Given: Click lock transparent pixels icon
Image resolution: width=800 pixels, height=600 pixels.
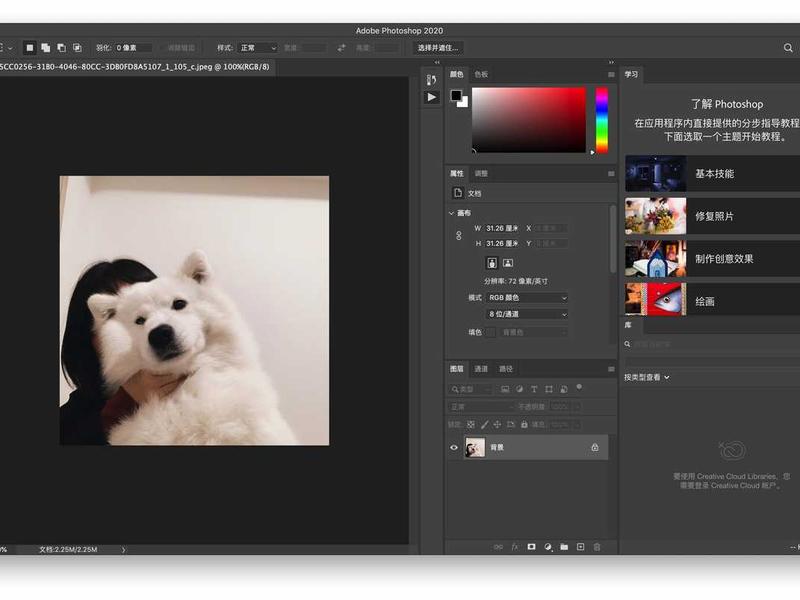Looking at the screenshot, I should tap(470, 424).
